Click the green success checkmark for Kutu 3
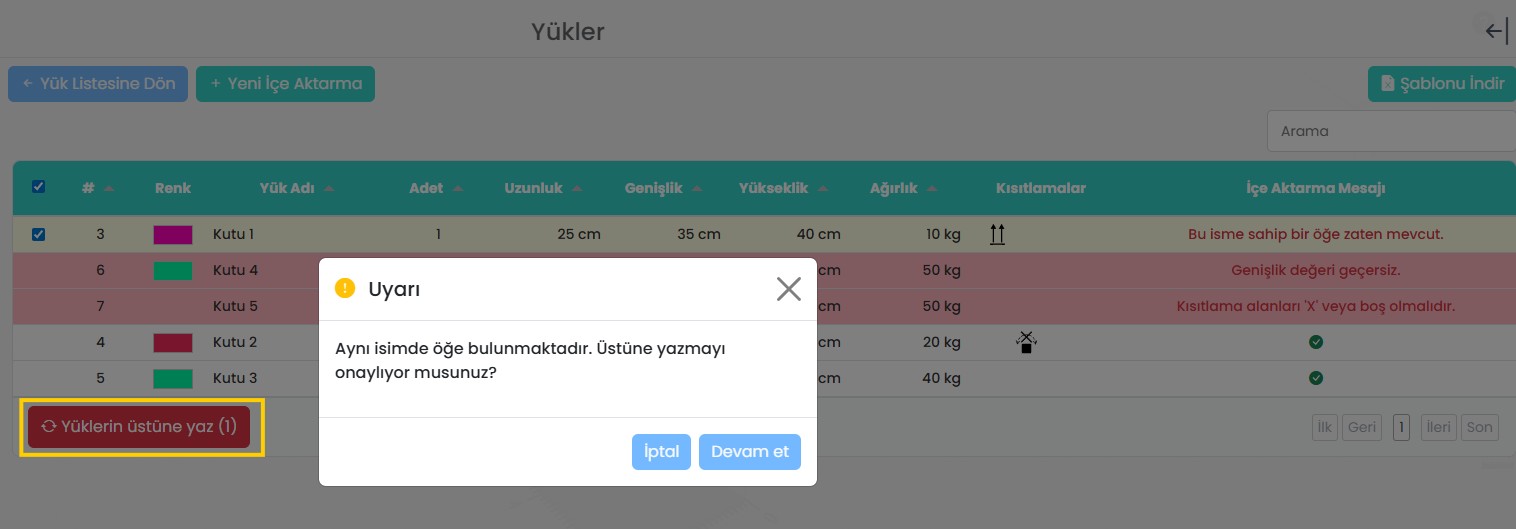This screenshot has width=1516, height=529. point(1316,378)
